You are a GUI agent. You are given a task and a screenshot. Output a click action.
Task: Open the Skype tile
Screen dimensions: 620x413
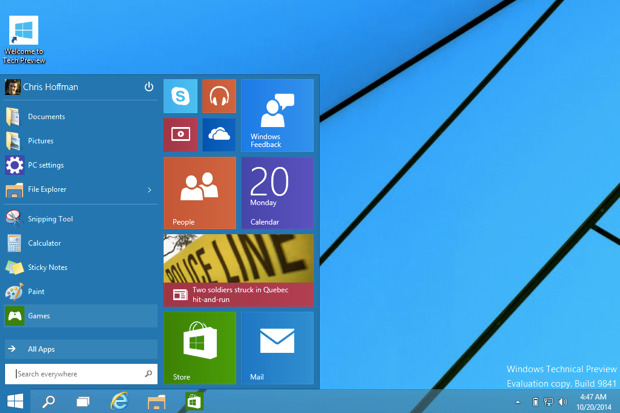tap(180, 96)
